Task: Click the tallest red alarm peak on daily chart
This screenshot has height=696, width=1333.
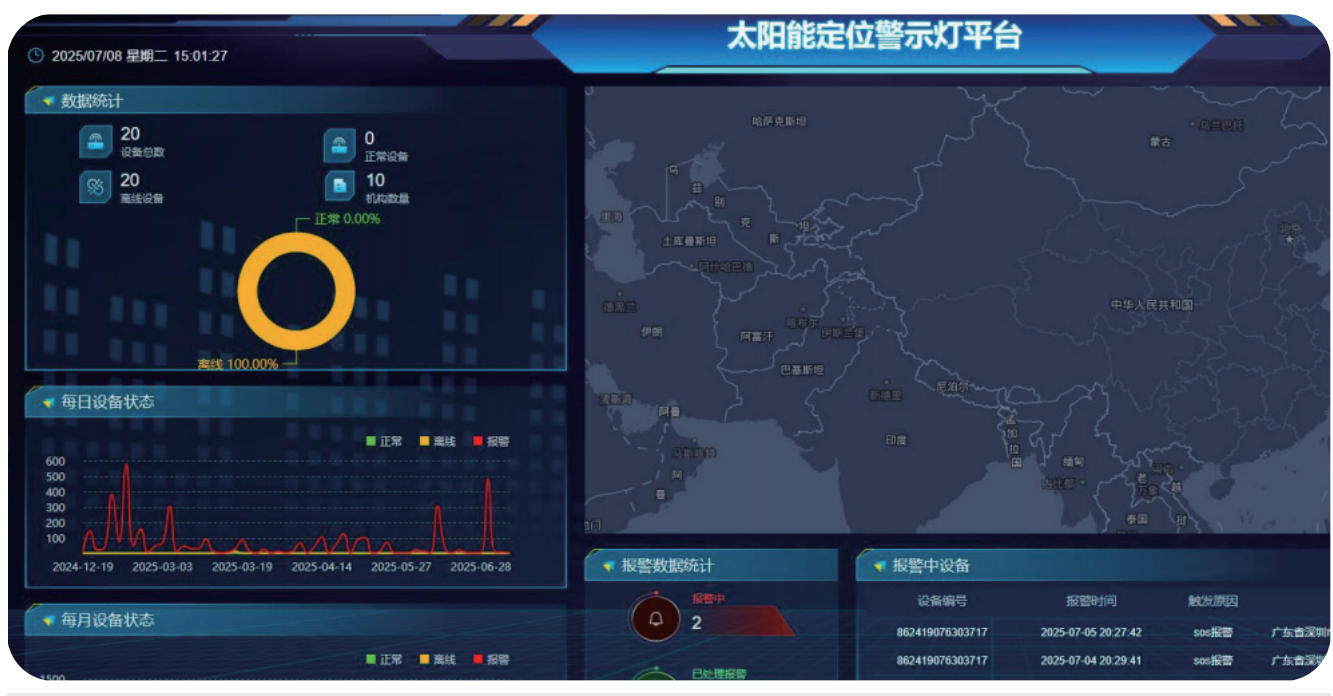Action: (x=126, y=468)
